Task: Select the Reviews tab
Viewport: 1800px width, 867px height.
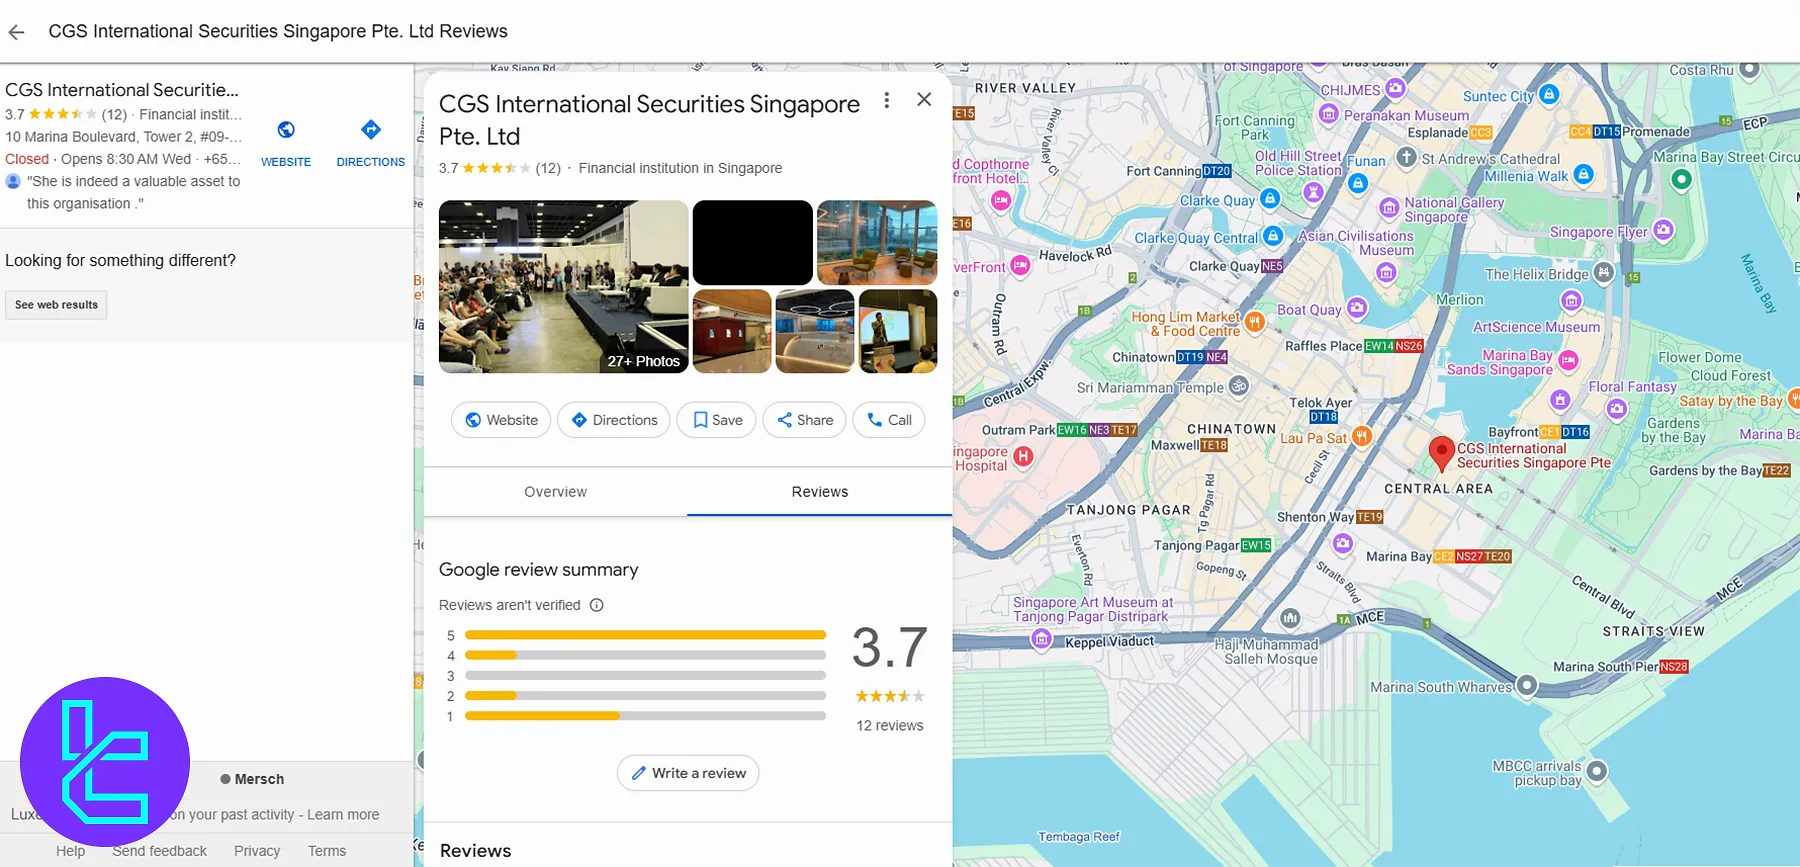Action: [819, 492]
